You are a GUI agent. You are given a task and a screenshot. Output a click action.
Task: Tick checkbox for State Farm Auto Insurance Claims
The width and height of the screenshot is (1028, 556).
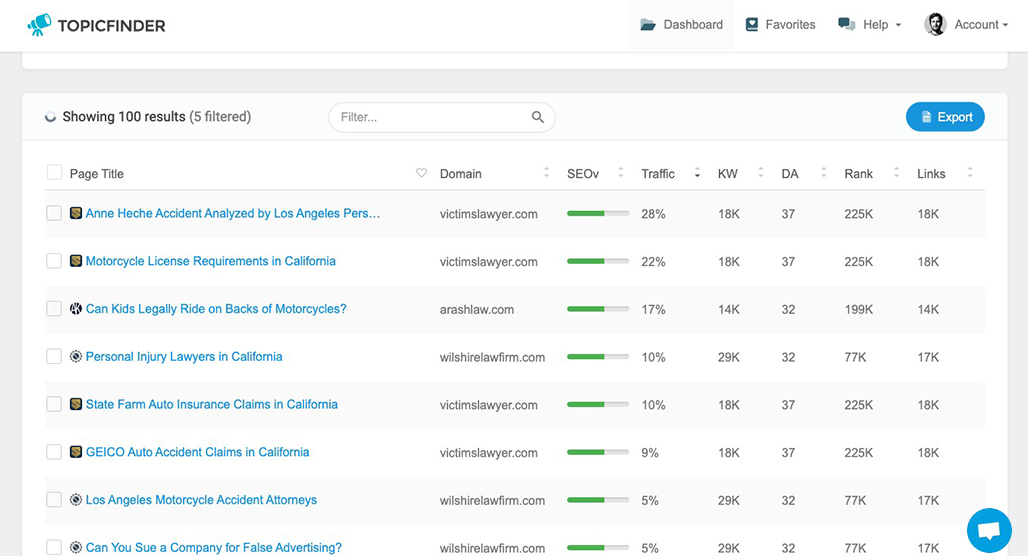[x=54, y=404]
